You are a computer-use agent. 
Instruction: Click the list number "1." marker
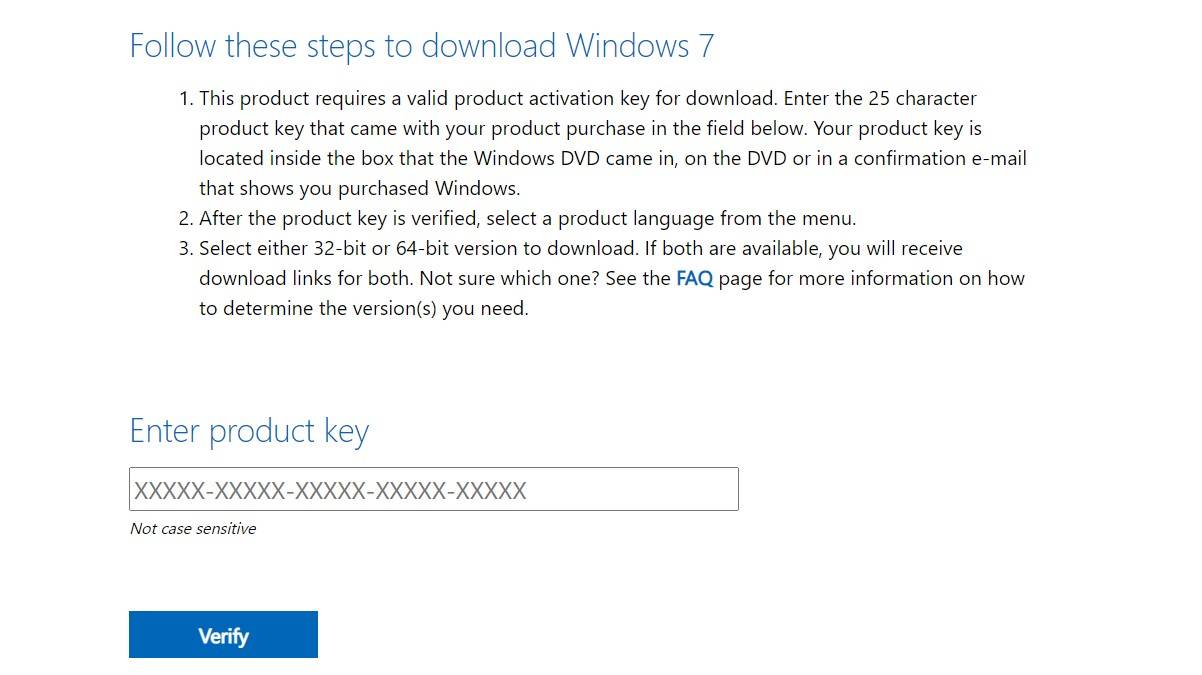coord(186,99)
